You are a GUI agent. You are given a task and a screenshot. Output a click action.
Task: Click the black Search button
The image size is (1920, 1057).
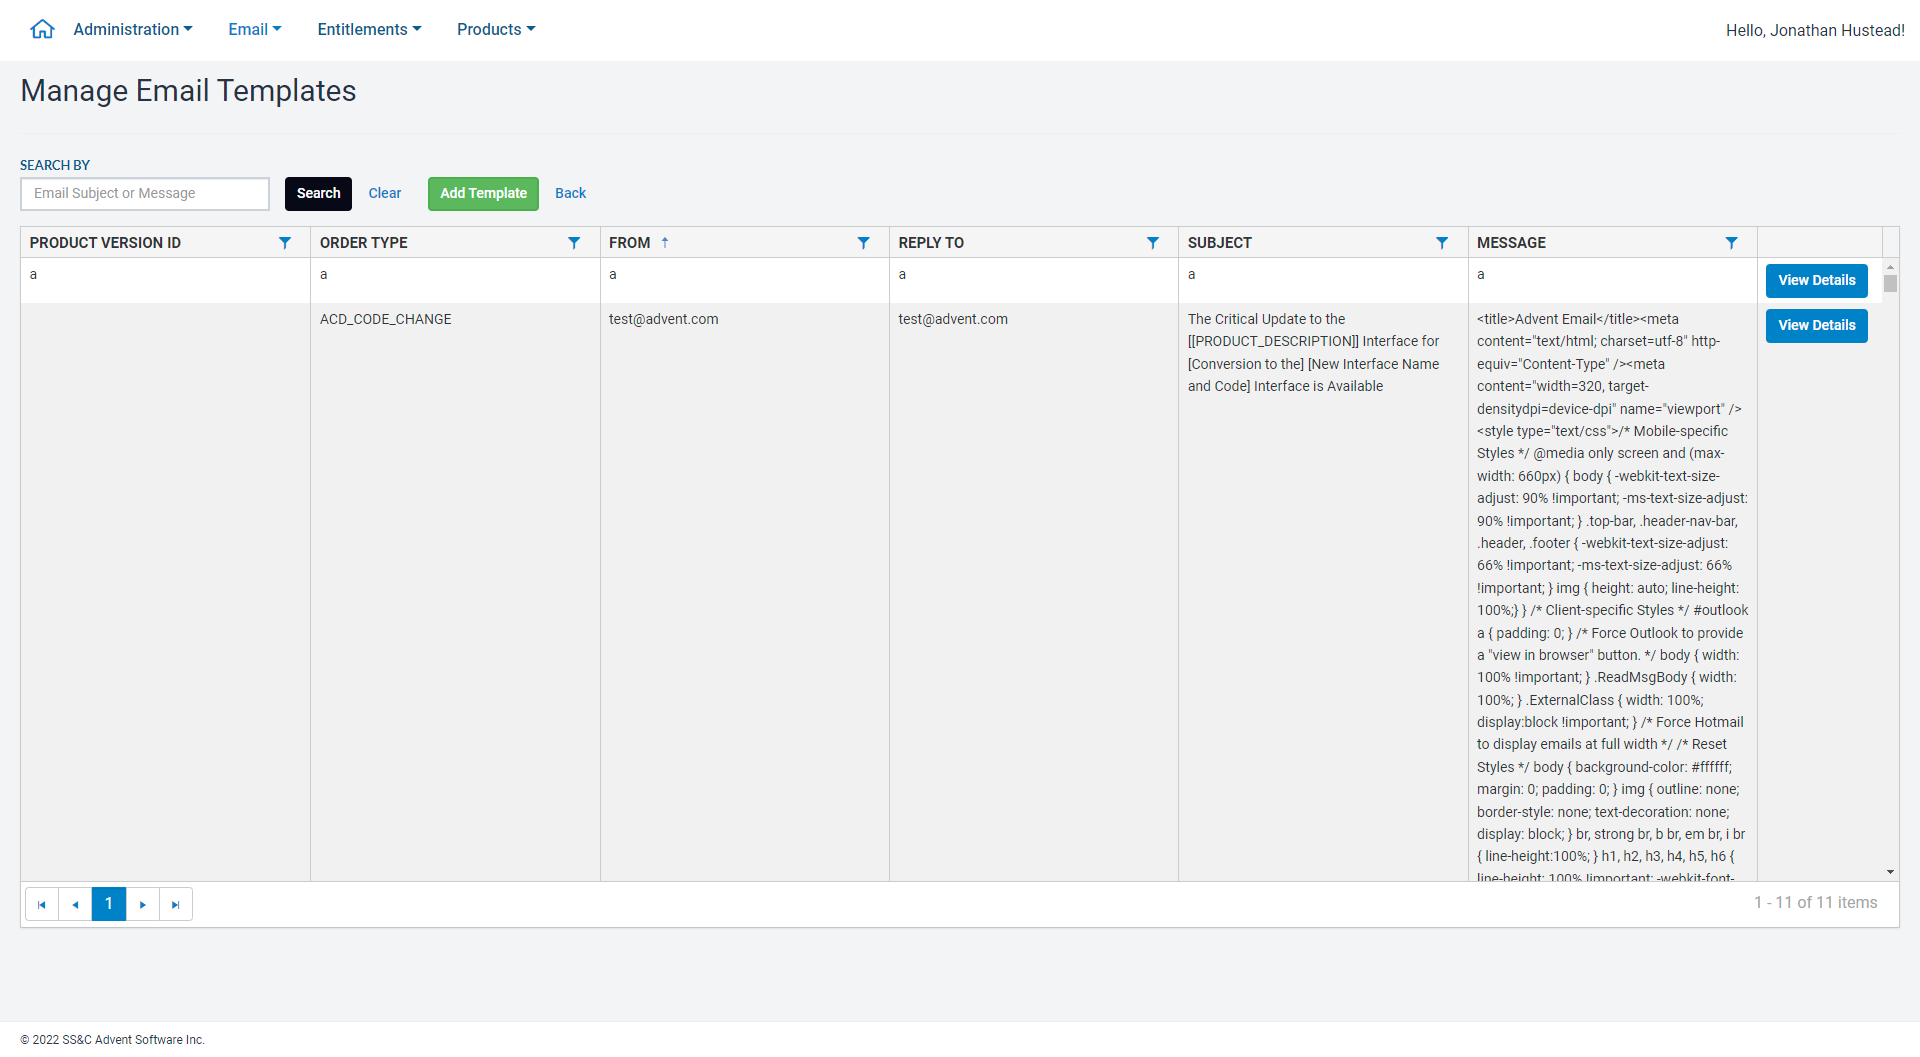pos(318,194)
